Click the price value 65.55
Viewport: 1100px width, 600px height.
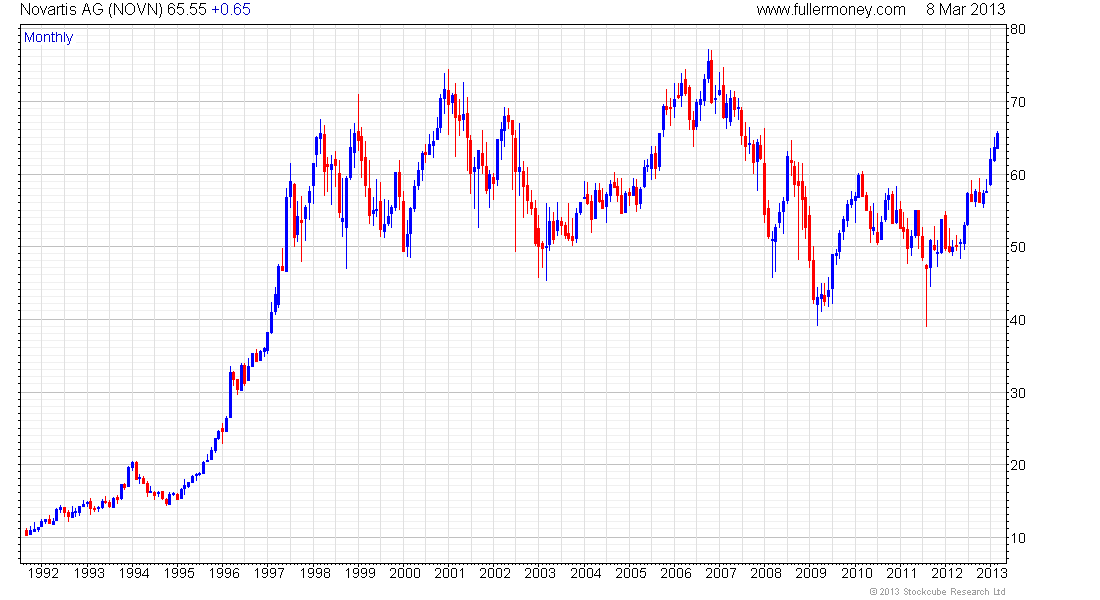pos(187,10)
